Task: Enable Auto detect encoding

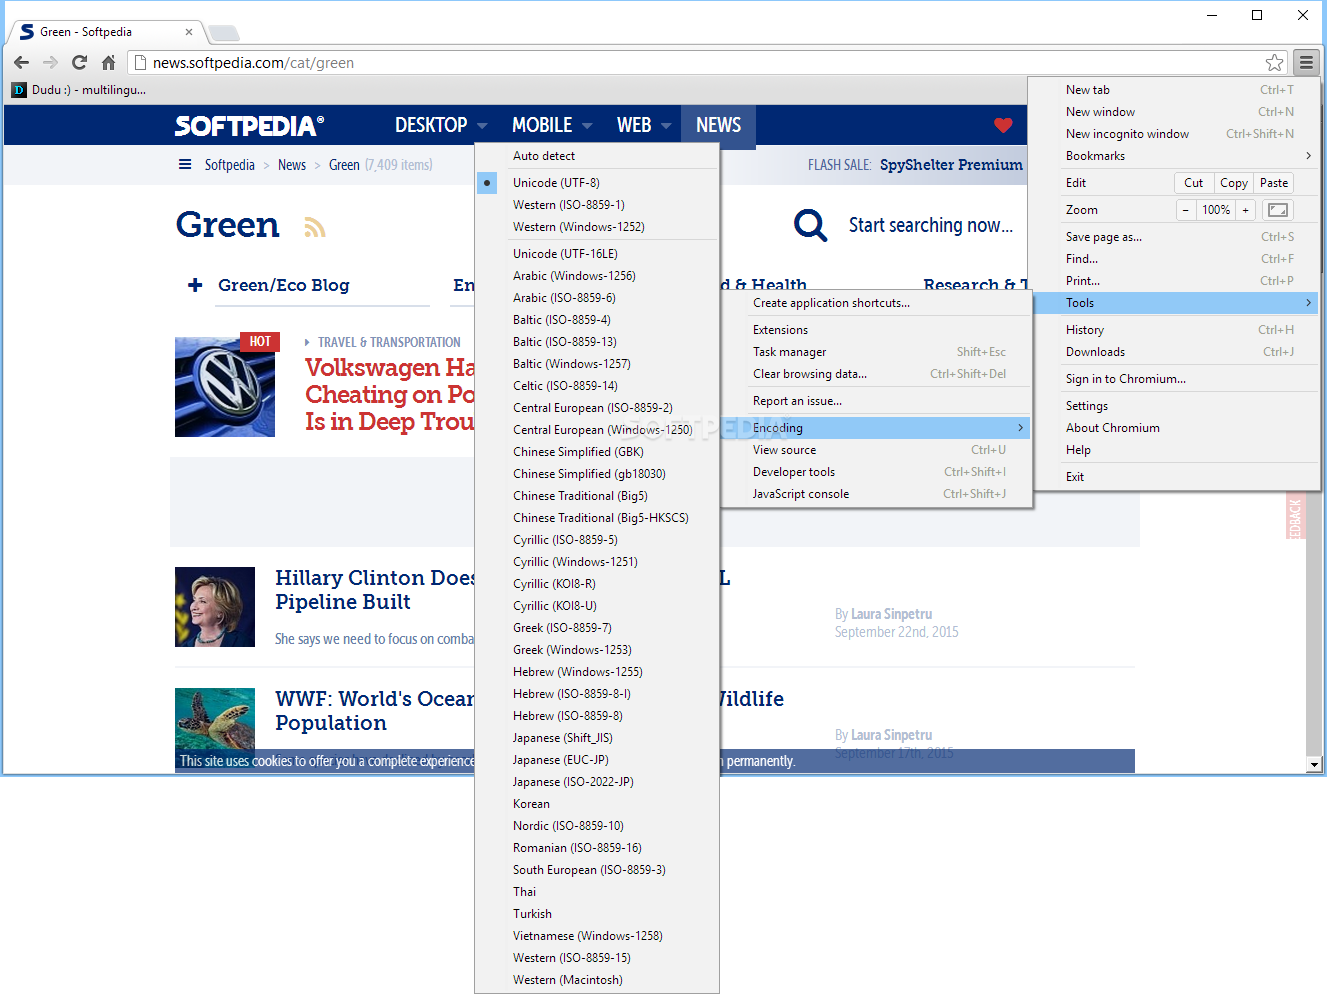Action: [597, 156]
